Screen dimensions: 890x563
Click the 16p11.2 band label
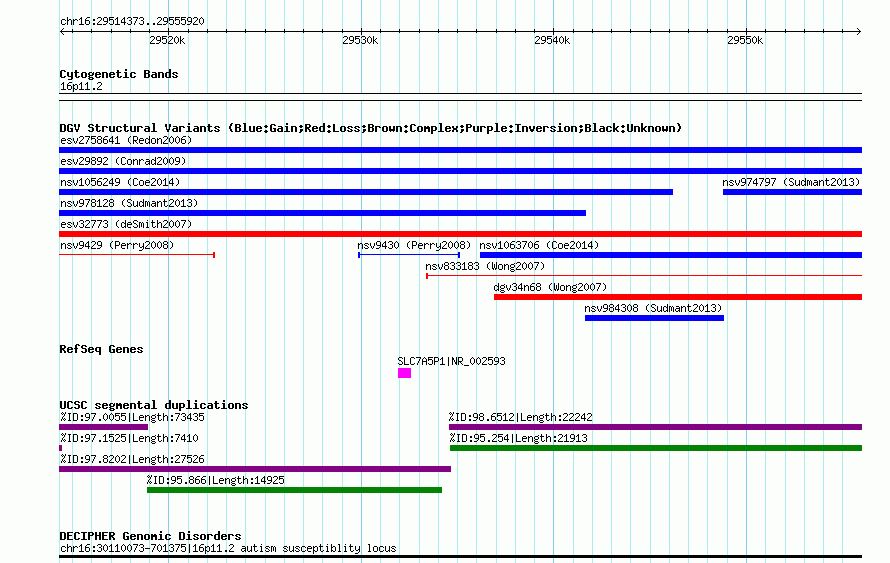click(81, 87)
